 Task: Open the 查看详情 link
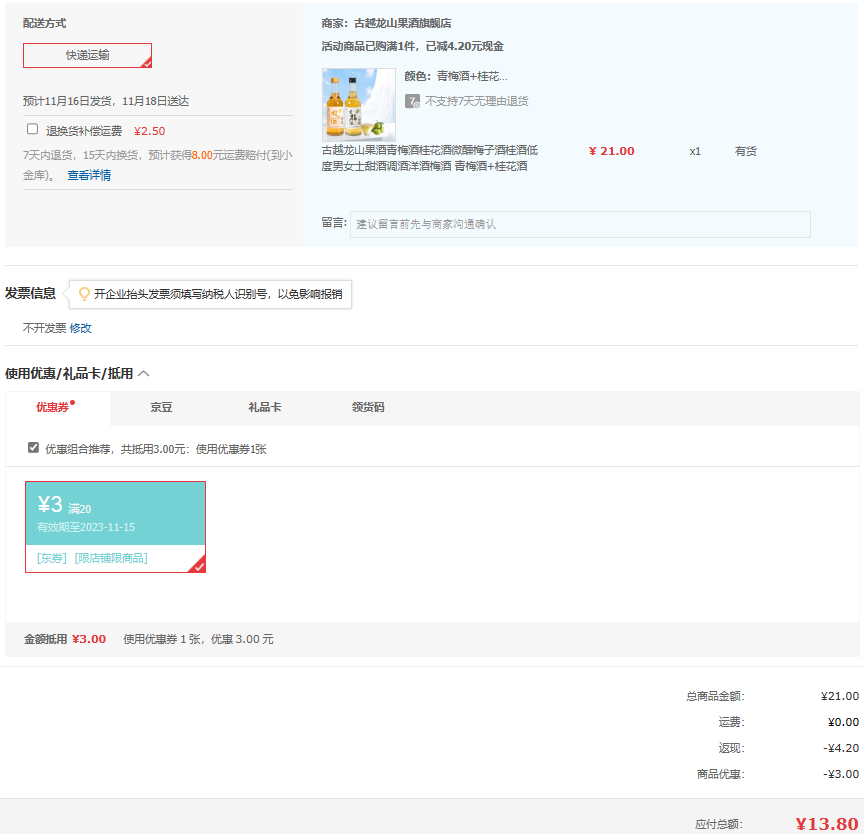89,175
